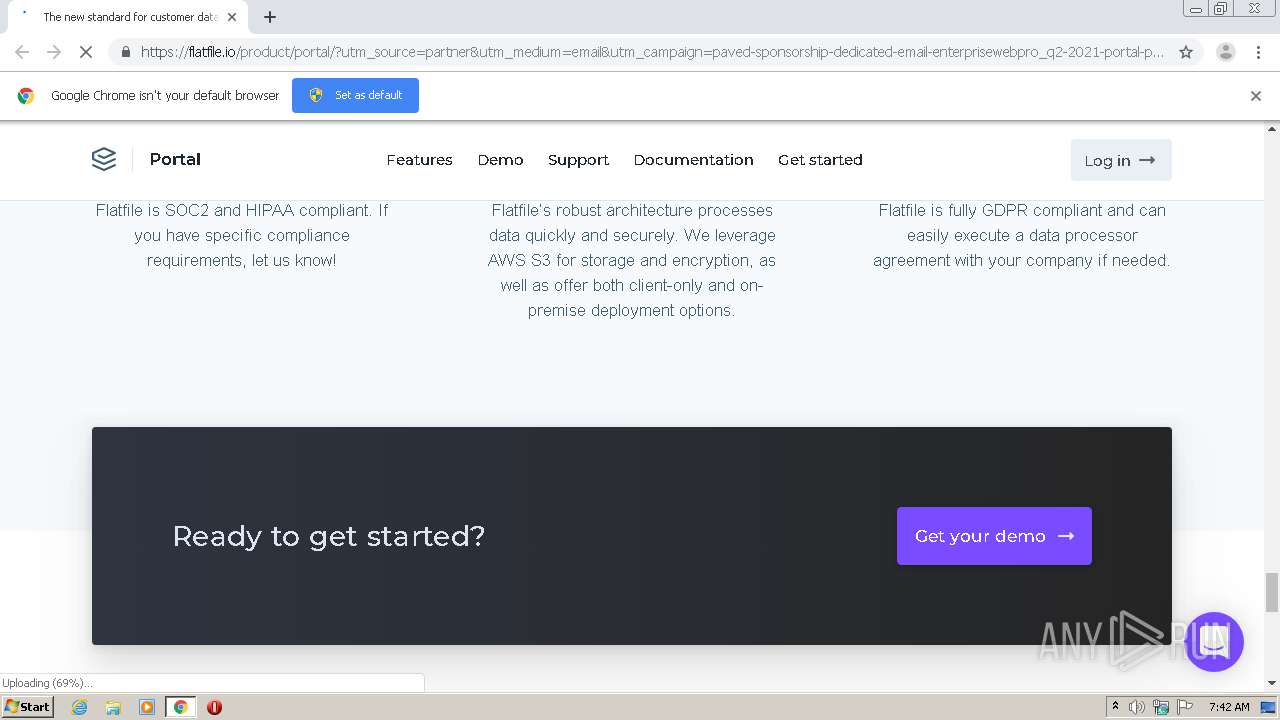The image size is (1280, 720).
Task: Click the SOC2 and HIPAA compliant paragraph
Action: coord(242,235)
